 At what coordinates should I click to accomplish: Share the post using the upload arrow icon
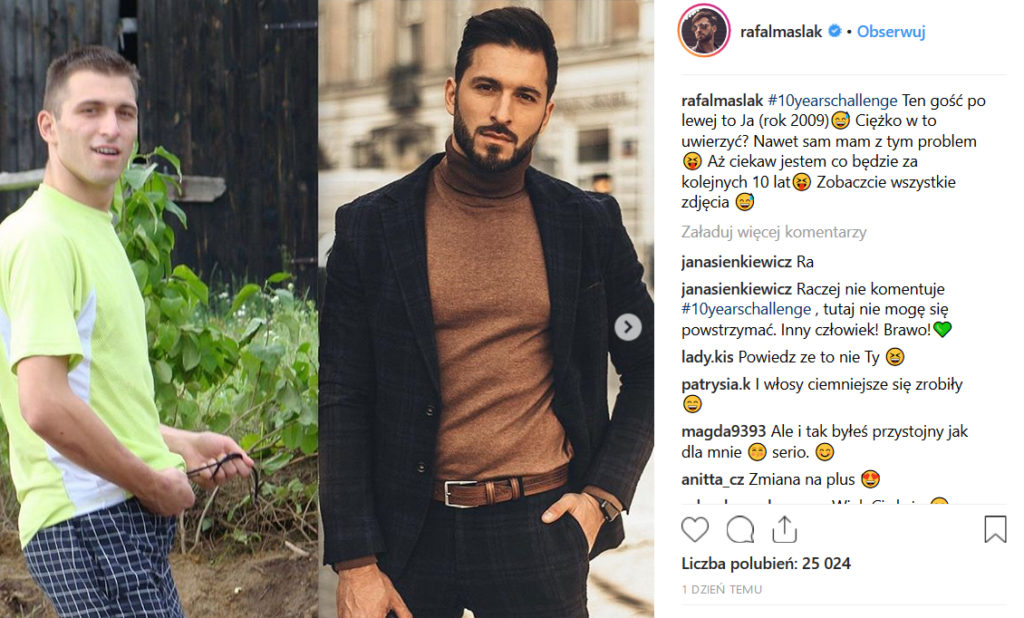point(784,529)
